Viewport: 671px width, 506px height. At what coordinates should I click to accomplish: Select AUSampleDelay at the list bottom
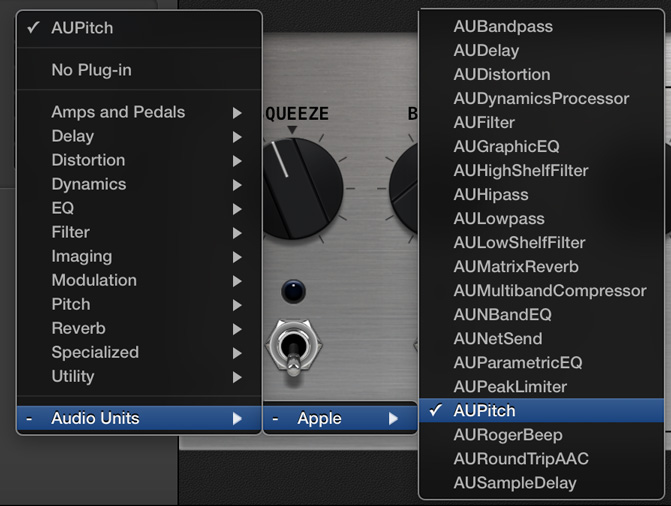click(541, 483)
